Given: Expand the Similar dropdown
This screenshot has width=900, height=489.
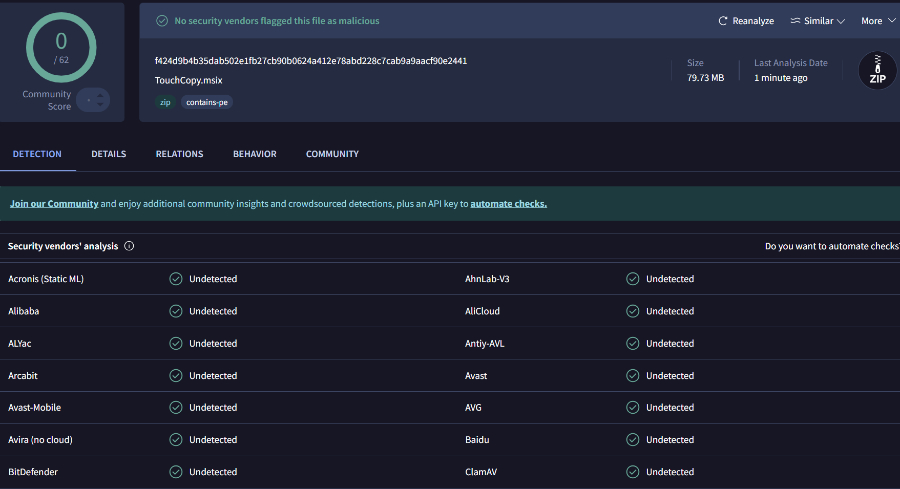Looking at the screenshot, I should coord(817,21).
